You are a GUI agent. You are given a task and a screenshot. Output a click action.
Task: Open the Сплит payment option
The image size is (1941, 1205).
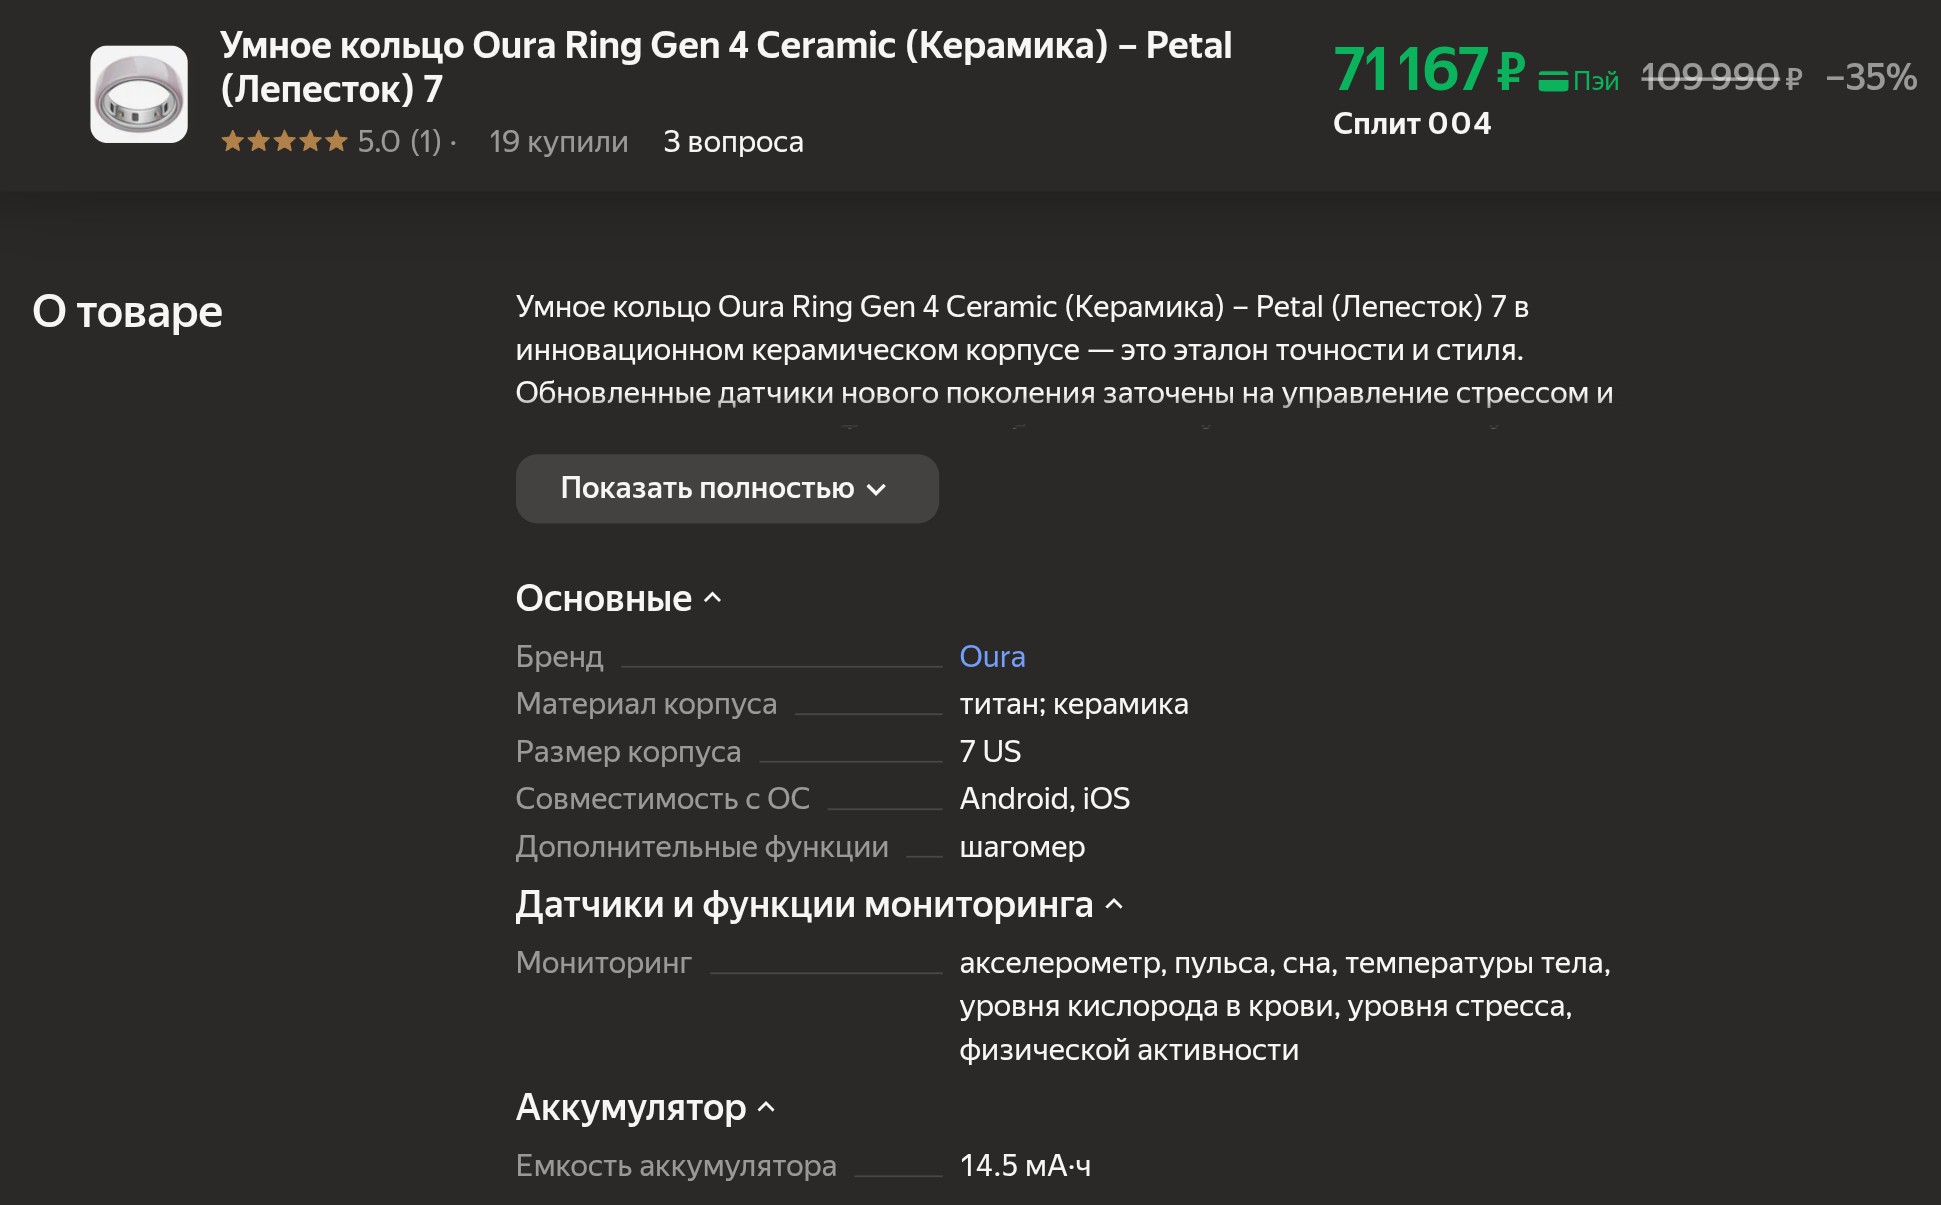click(1411, 123)
